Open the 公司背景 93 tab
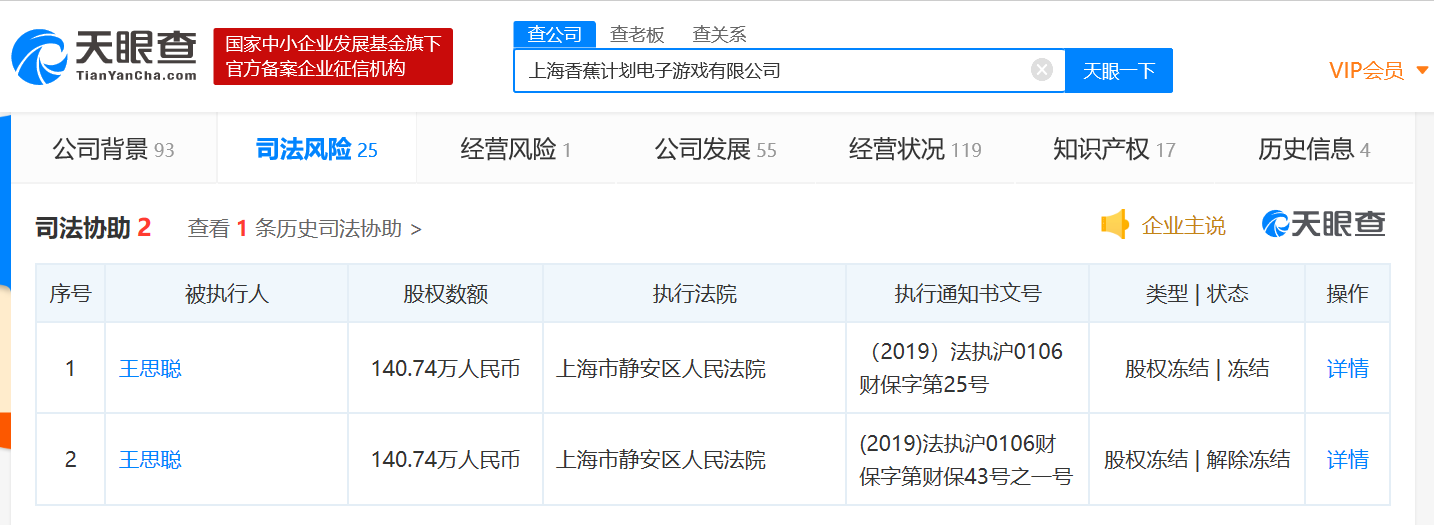Viewport: 1434px width, 525px height. click(114, 150)
